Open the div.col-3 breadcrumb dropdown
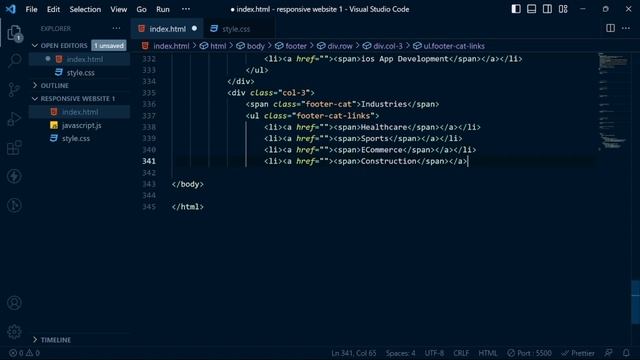This screenshot has width=640, height=360. pyautogui.click(x=382, y=46)
